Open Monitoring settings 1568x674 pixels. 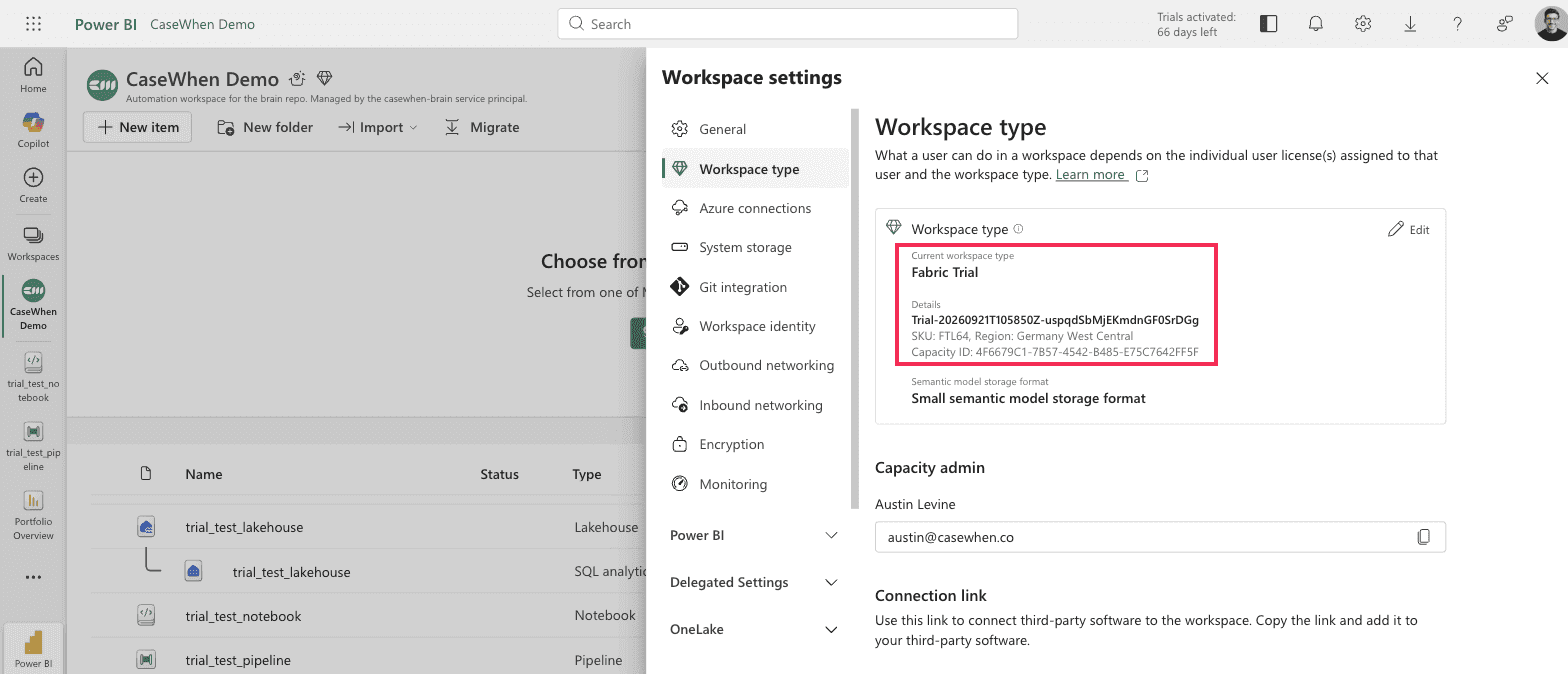point(755,484)
